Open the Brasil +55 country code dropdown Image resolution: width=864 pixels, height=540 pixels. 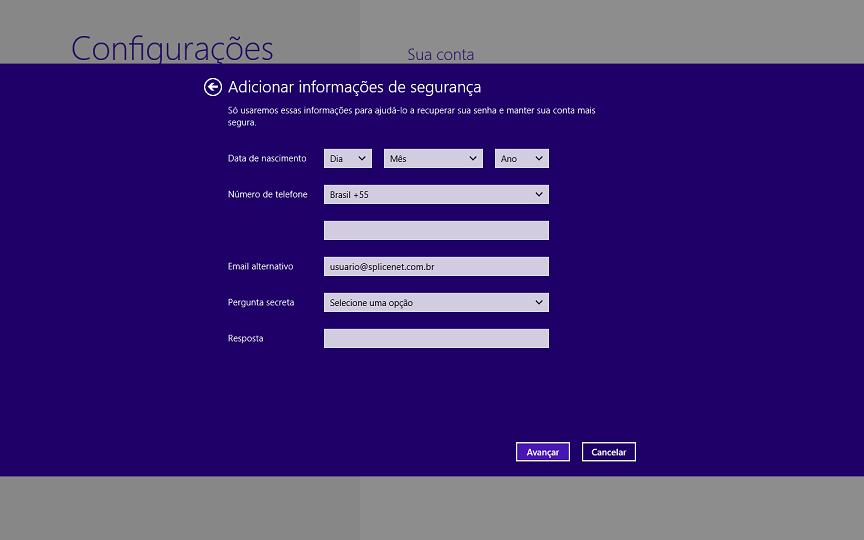pos(436,194)
